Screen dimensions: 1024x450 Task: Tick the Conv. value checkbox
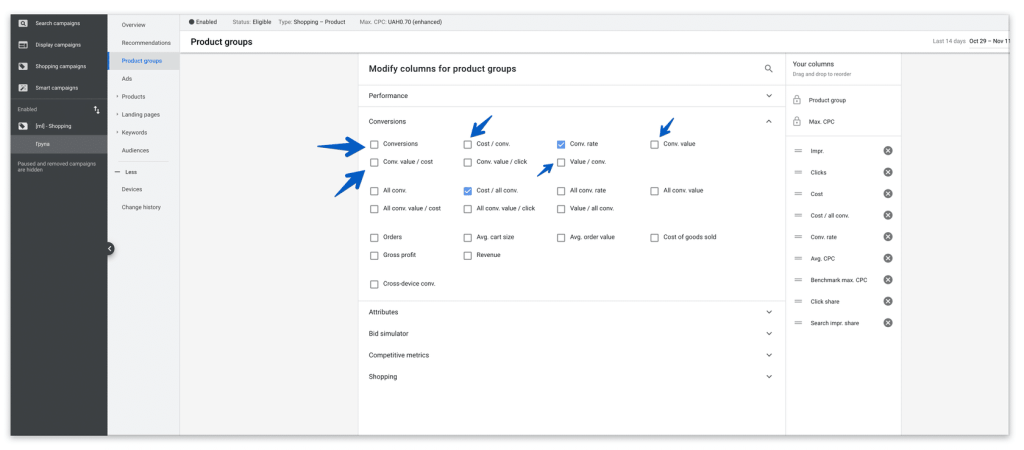pos(654,145)
